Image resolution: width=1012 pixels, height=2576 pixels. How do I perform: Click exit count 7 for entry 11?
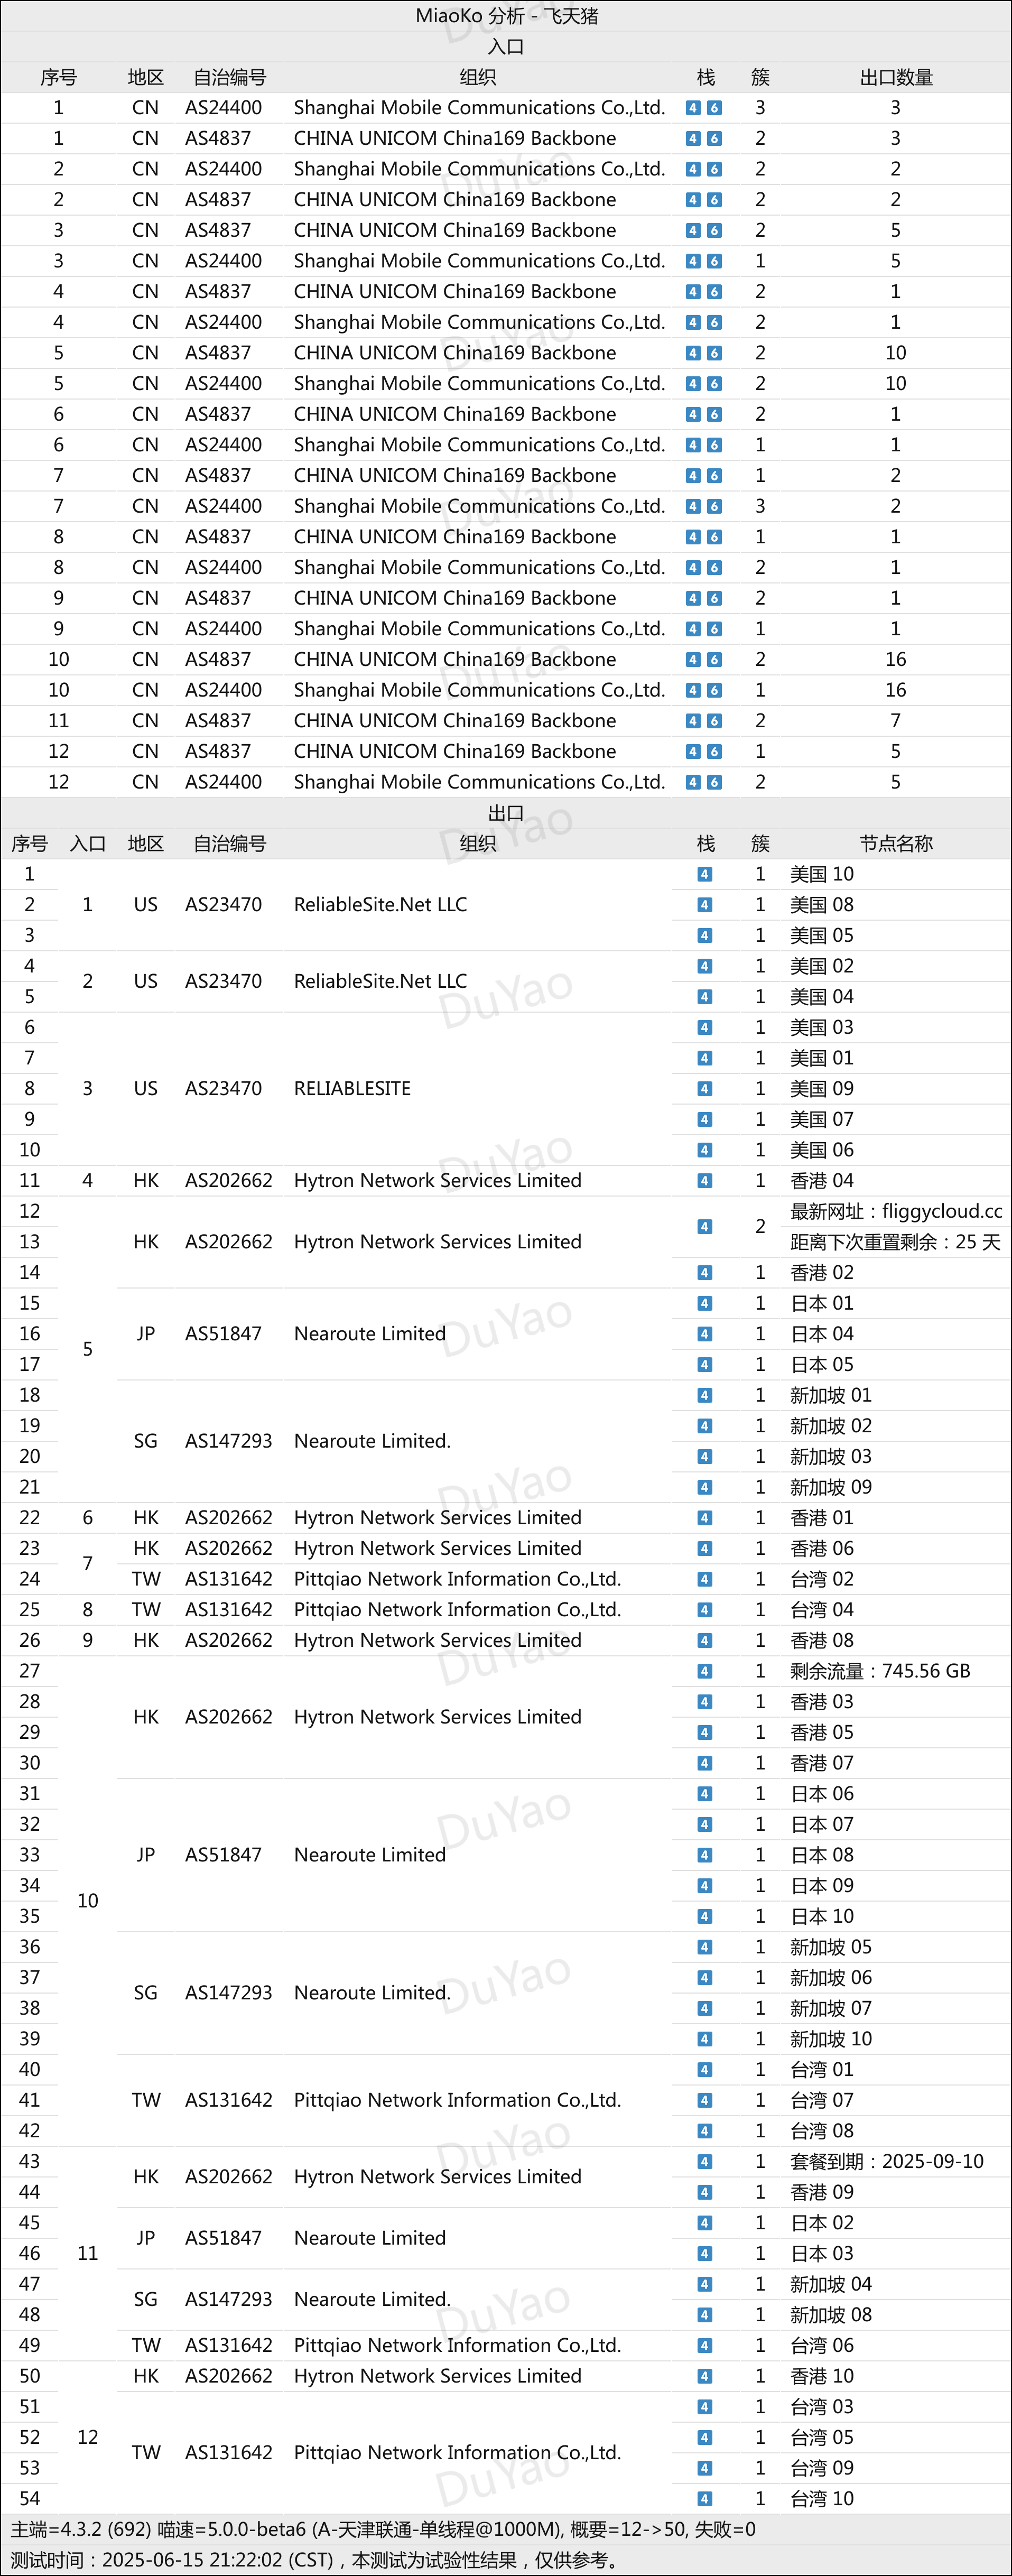(x=896, y=721)
